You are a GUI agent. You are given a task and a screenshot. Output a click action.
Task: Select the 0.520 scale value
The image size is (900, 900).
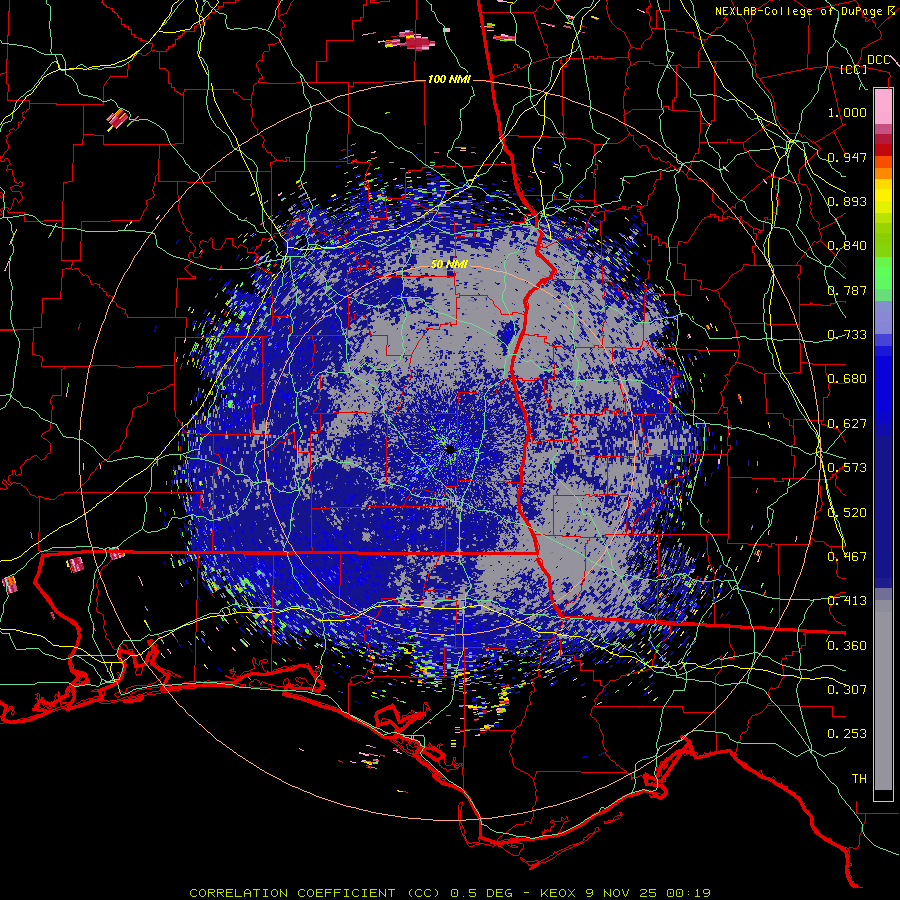(847, 513)
